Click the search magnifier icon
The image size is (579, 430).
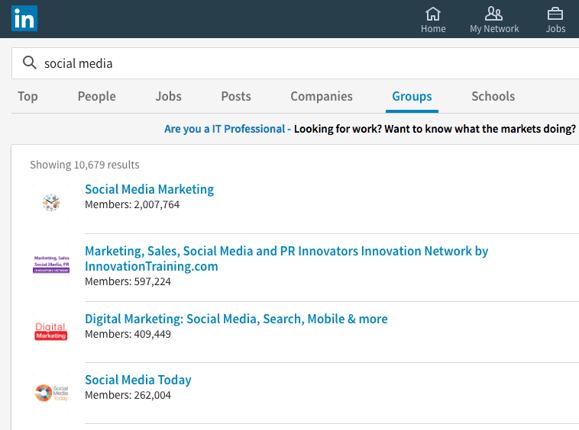[30, 62]
